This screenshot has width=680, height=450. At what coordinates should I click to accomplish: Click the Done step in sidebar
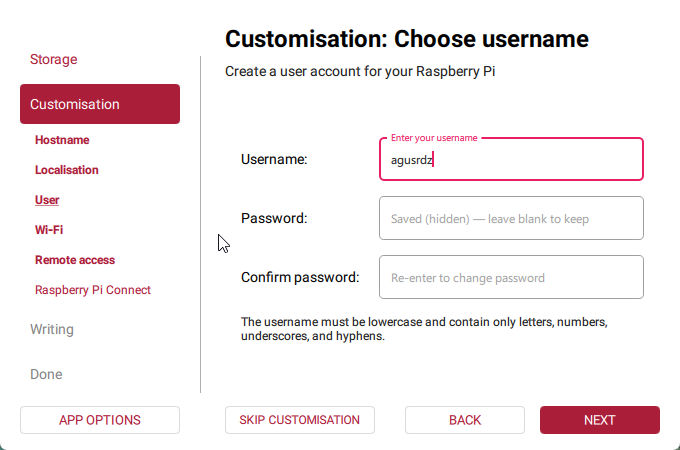46,374
